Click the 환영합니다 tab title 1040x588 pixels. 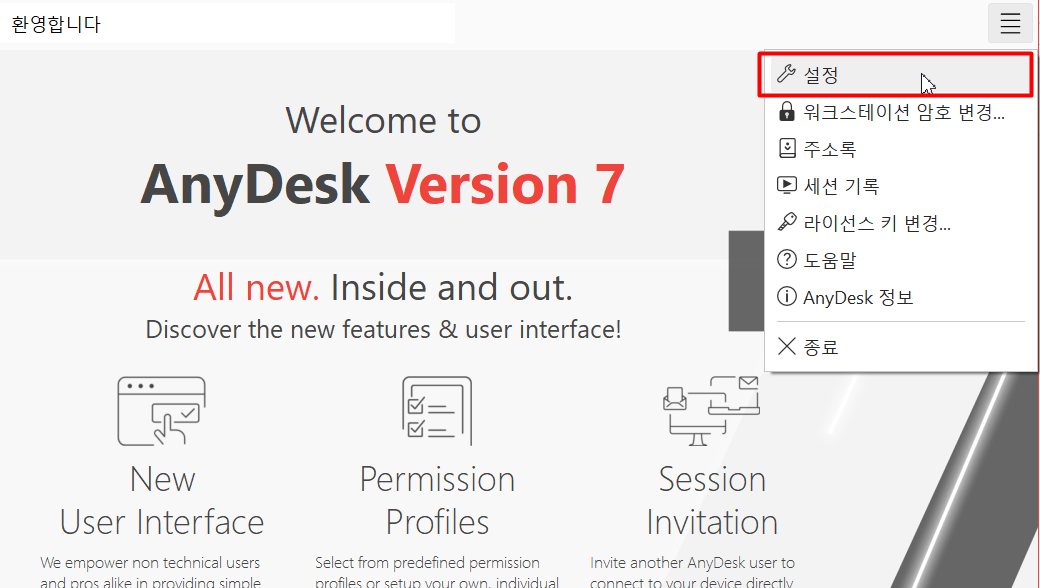click(56, 25)
